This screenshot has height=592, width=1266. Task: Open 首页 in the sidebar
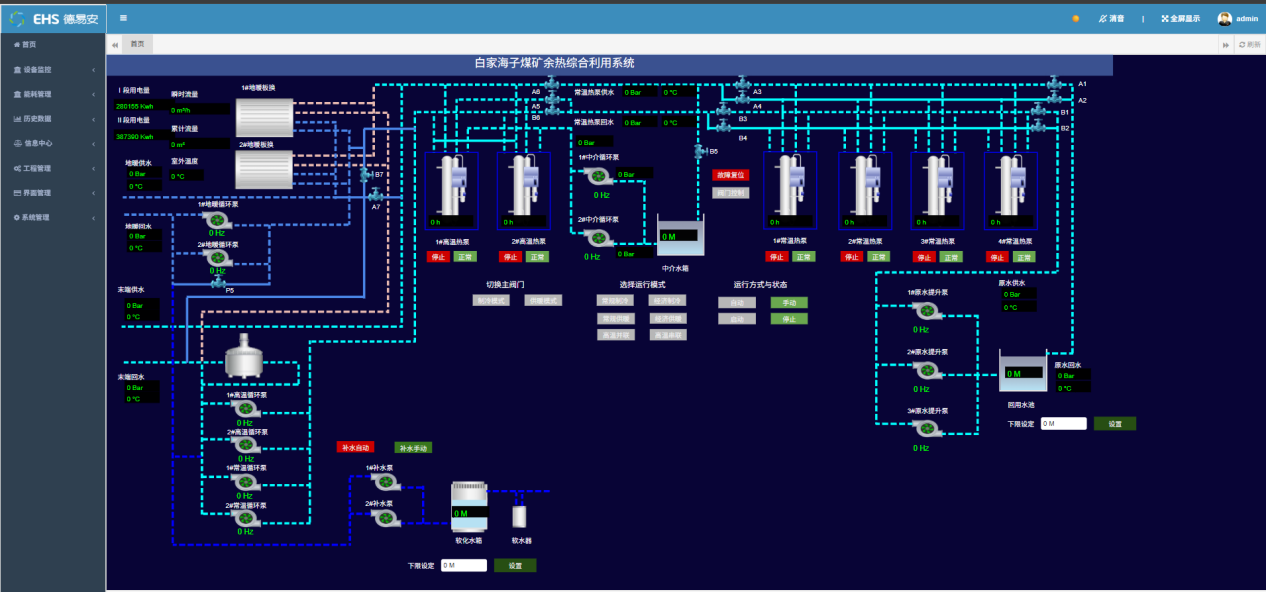(x=30, y=45)
